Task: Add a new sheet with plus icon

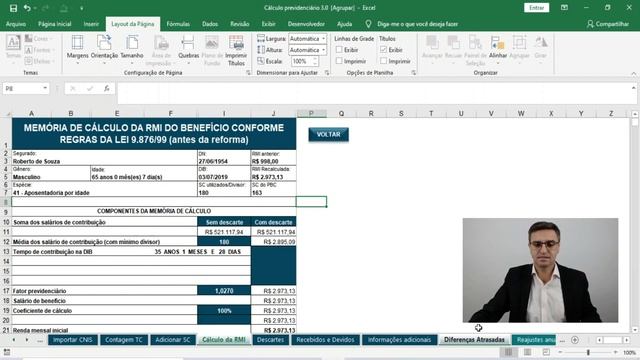Action: [x=575, y=340]
